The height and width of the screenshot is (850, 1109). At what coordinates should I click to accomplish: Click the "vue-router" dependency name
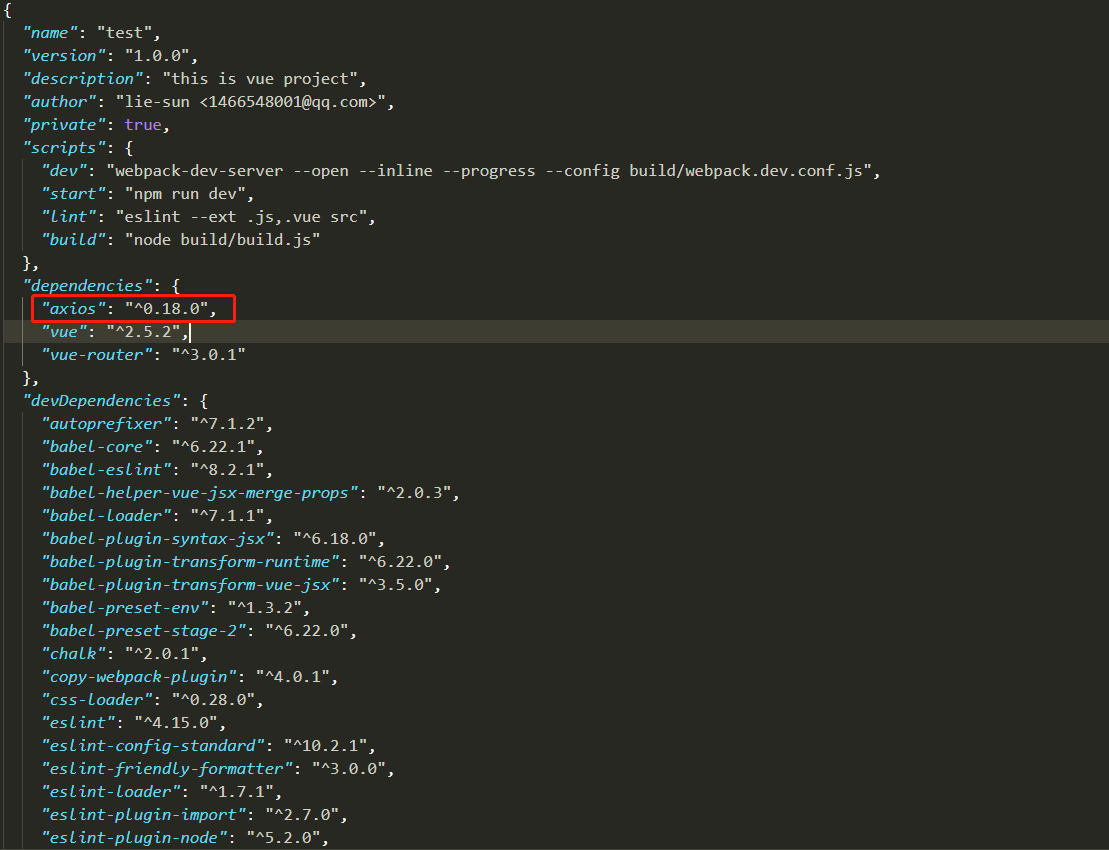[x=96, y=354]
